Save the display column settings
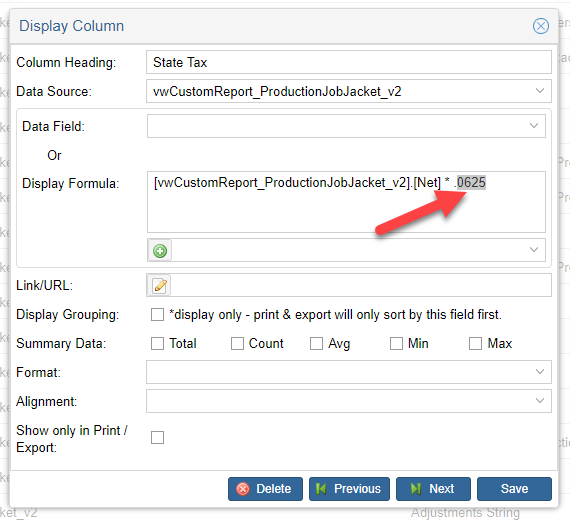The width and height of the screenshot is (570, 520). [x=514, y=489]
